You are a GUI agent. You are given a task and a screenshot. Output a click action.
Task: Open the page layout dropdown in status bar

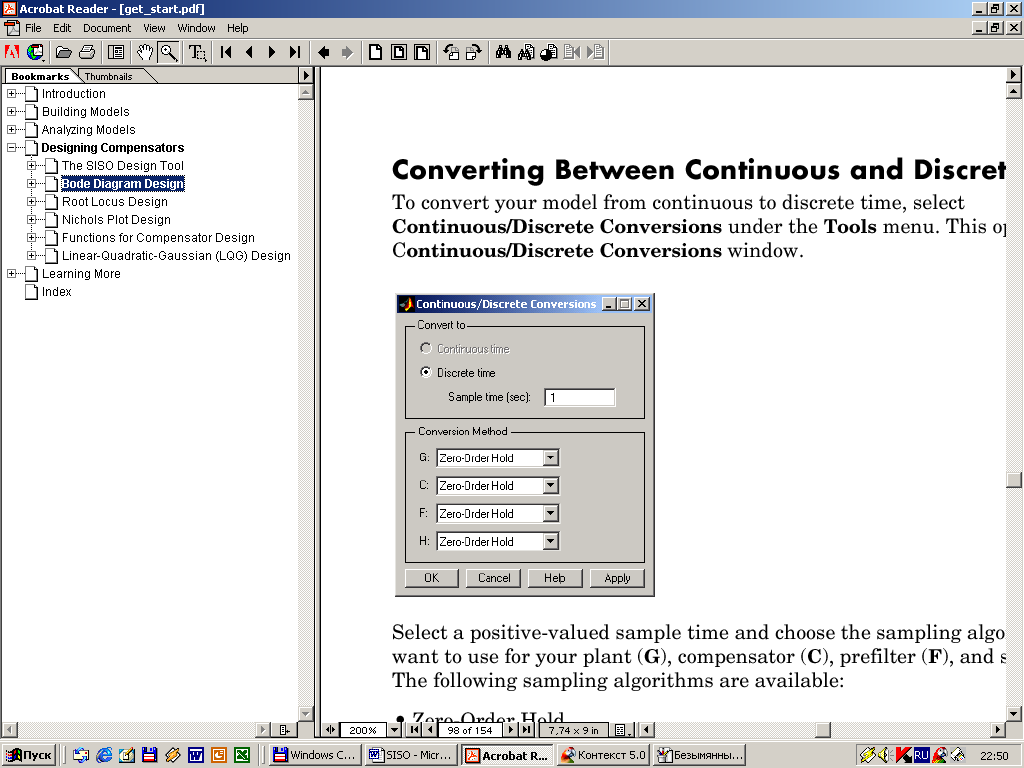[x=622, y=729]
